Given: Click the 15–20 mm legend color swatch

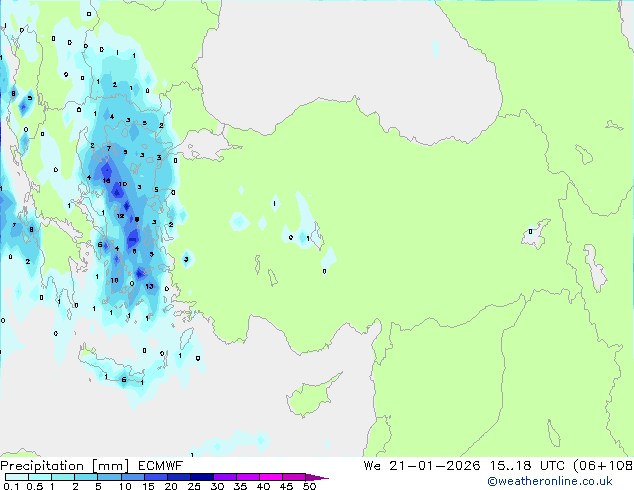Looking at the screenshot, I should (155, 477).
